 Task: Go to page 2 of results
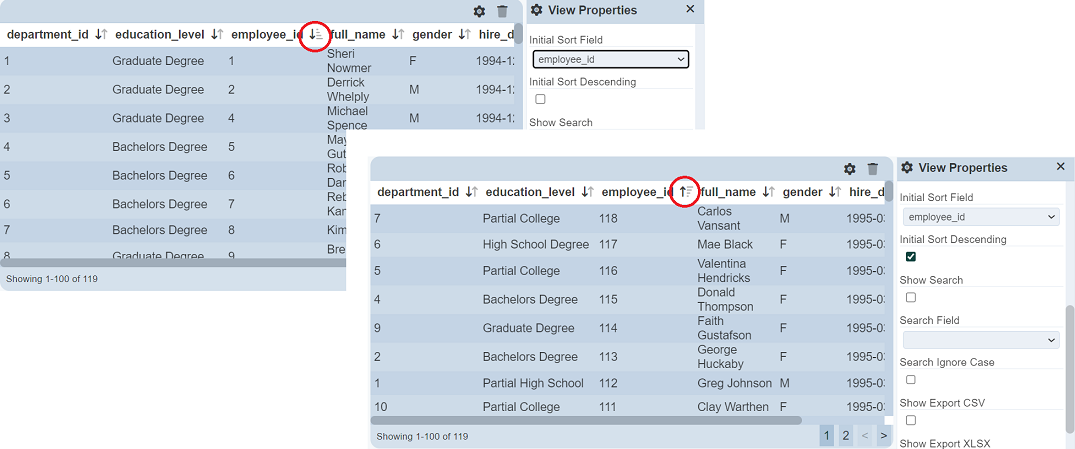click(846, 436)
